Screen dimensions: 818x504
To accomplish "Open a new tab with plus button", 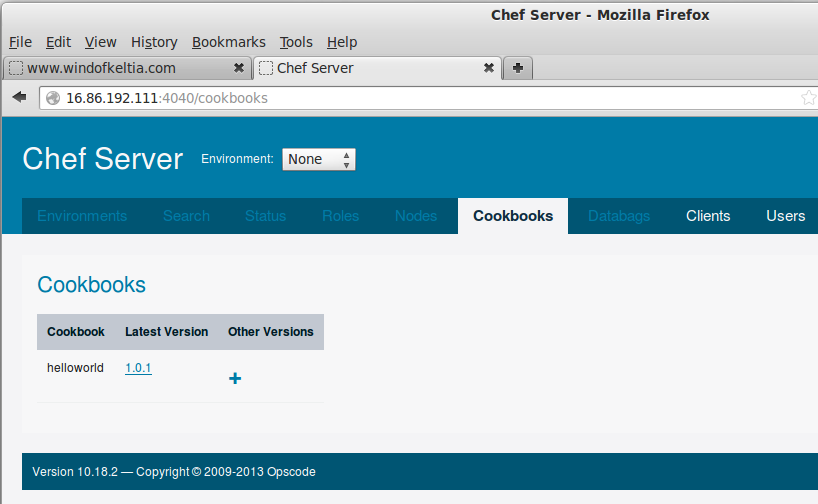I will tap(518, 68).
